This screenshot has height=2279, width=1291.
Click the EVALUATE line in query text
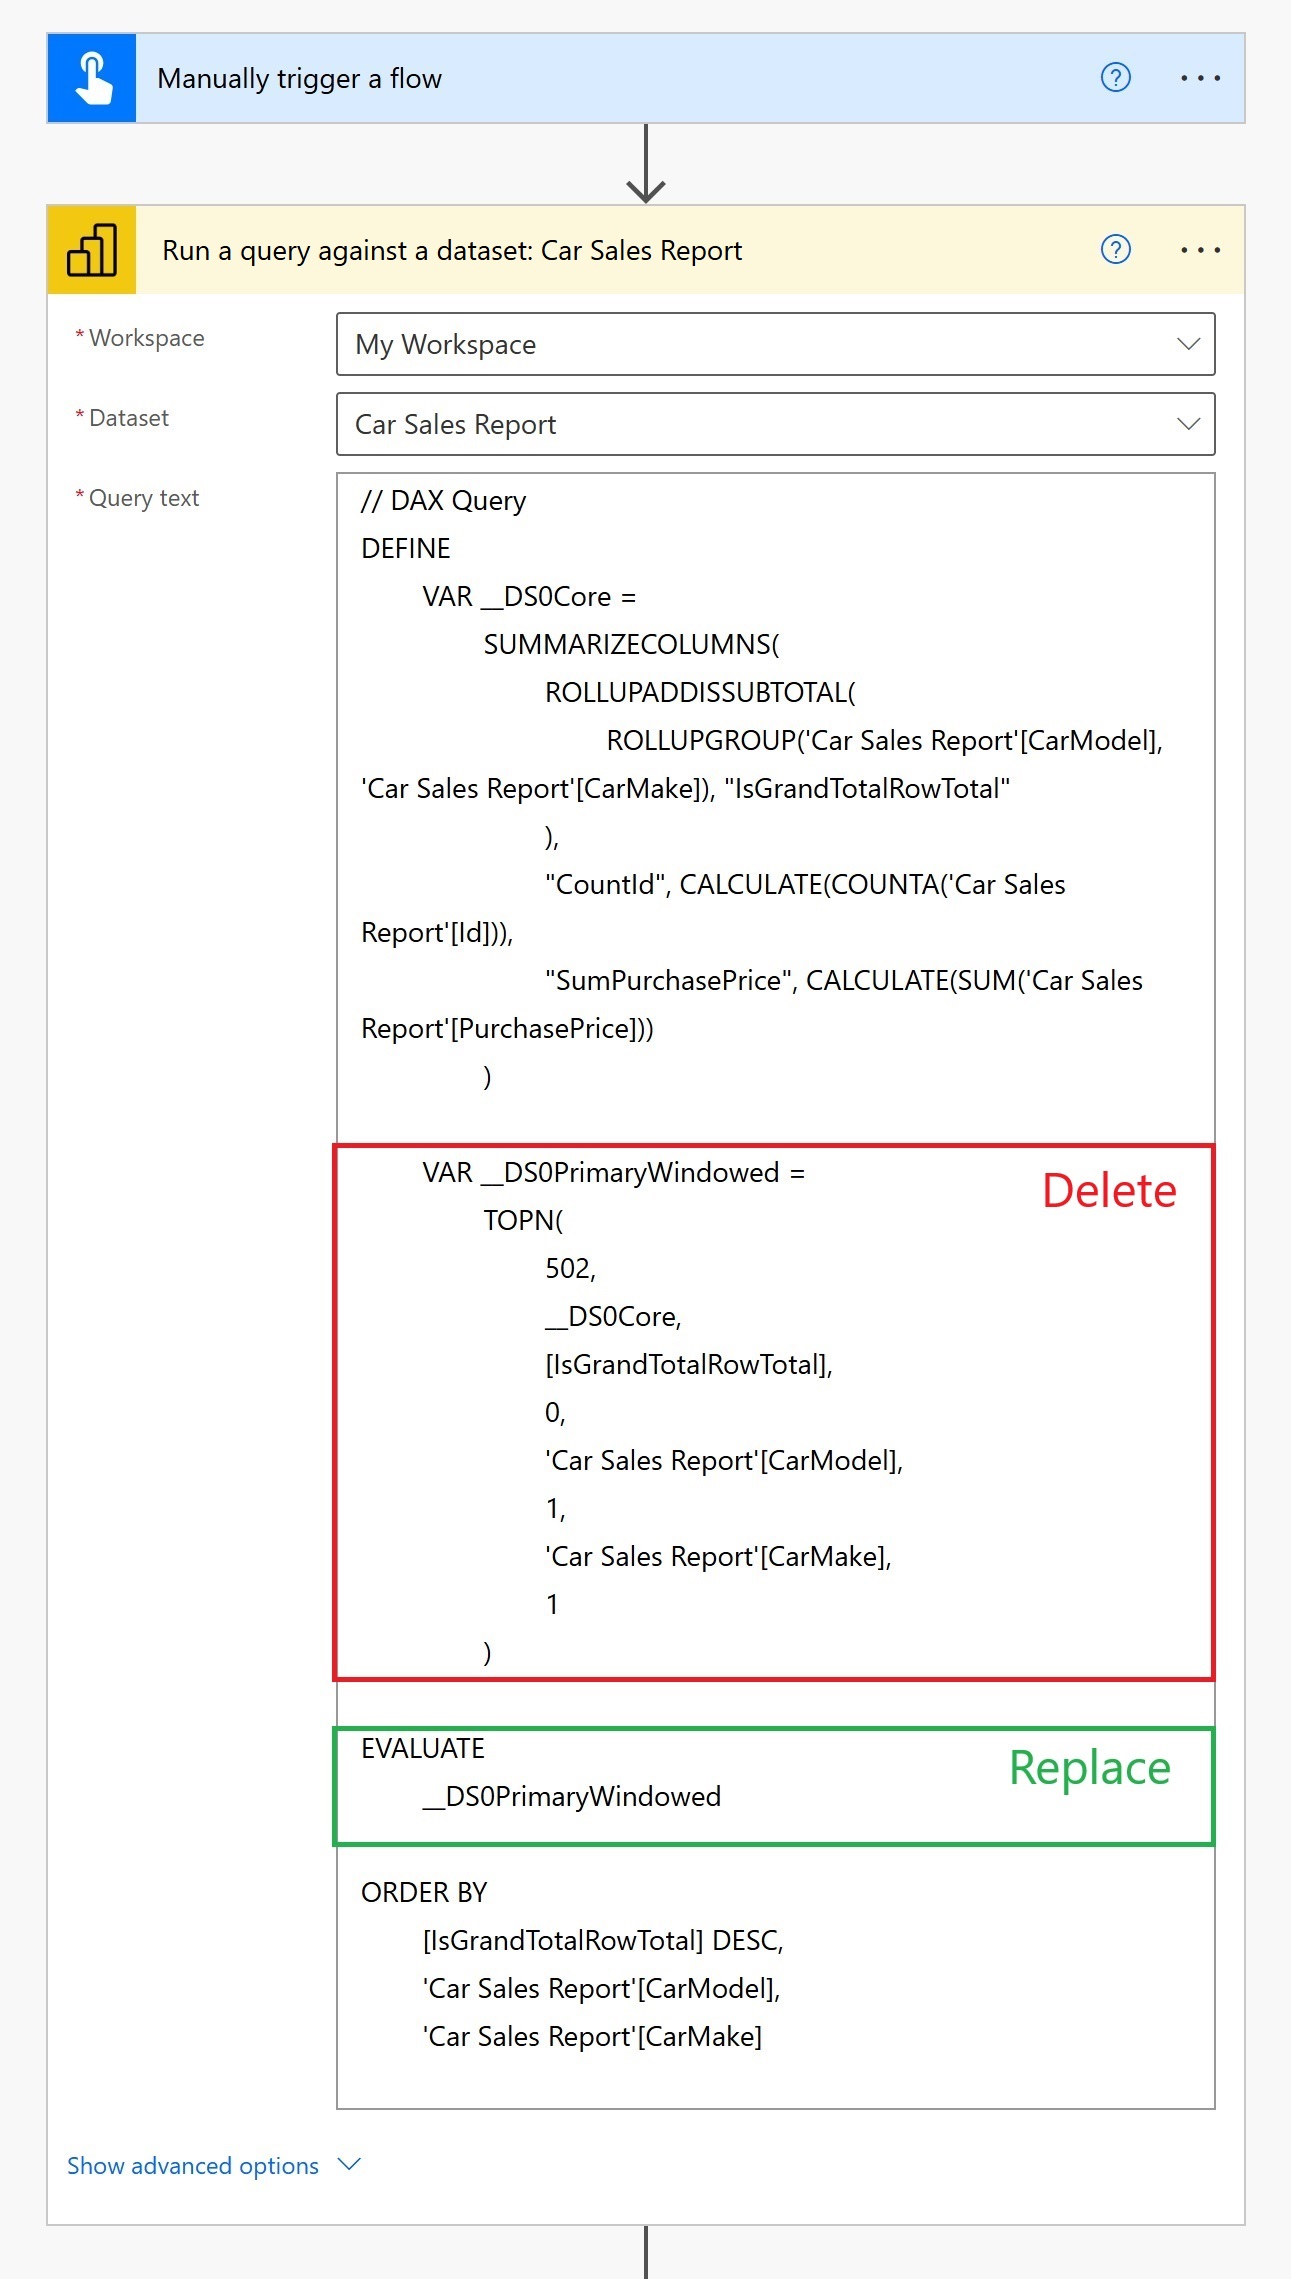[423, 1748]
